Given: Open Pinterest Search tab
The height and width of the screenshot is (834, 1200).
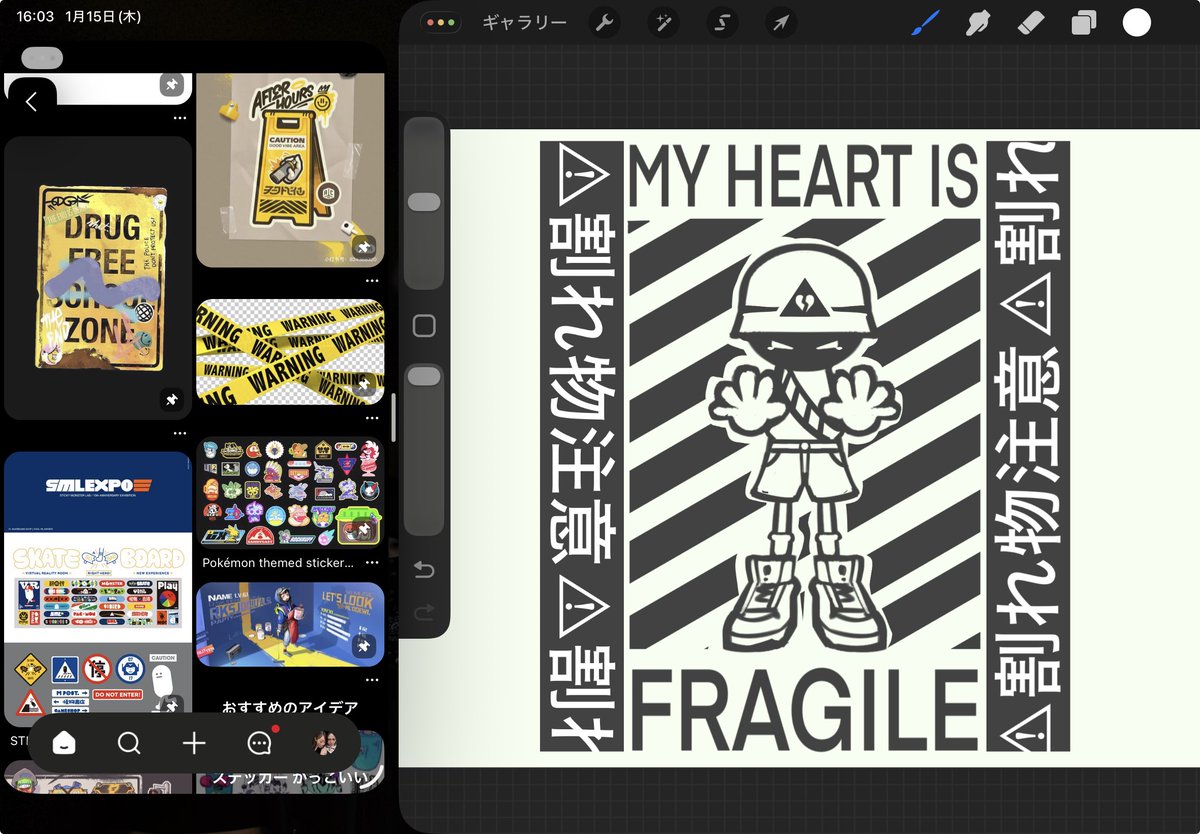Looking at the screenshot, I should 129,743.
